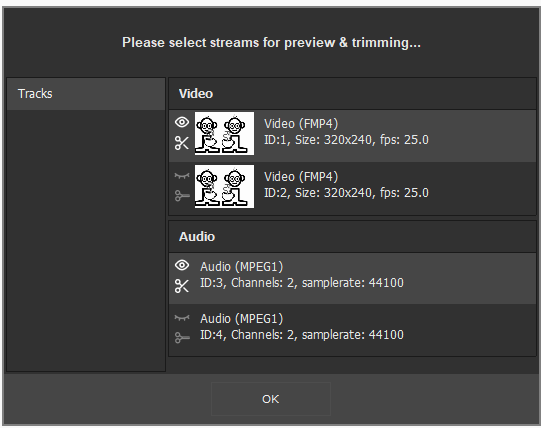Select the Video ID:2 thumbnail image

224,186
